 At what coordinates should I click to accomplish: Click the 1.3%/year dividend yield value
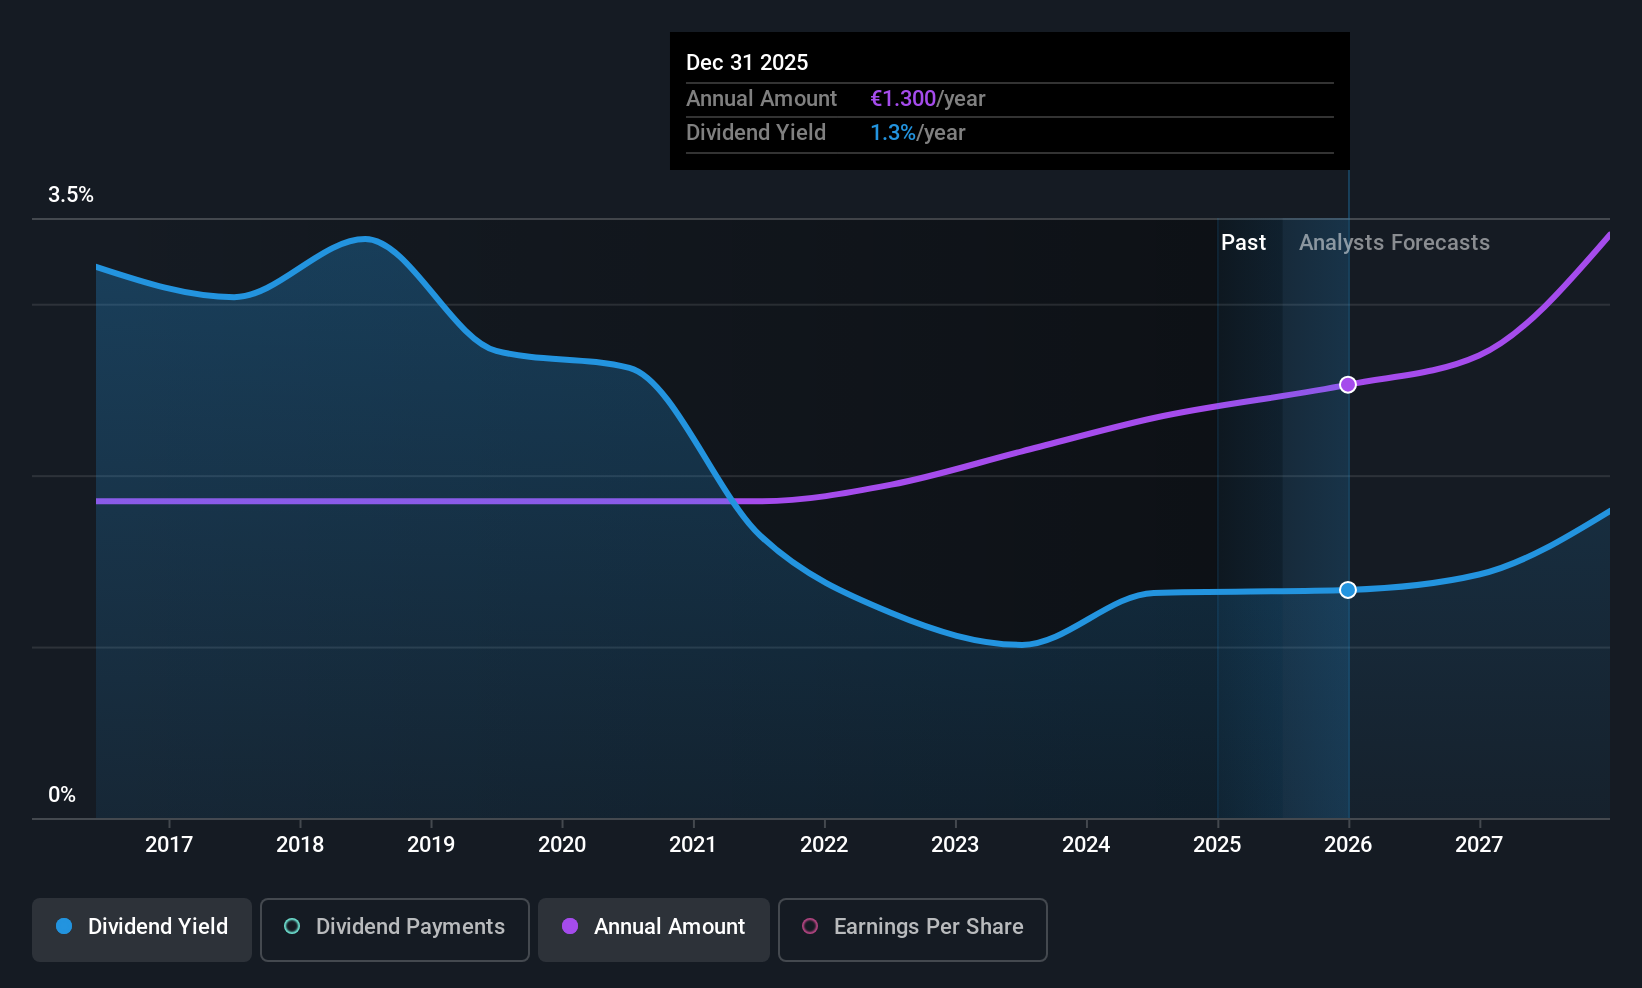tap(918, 133)
